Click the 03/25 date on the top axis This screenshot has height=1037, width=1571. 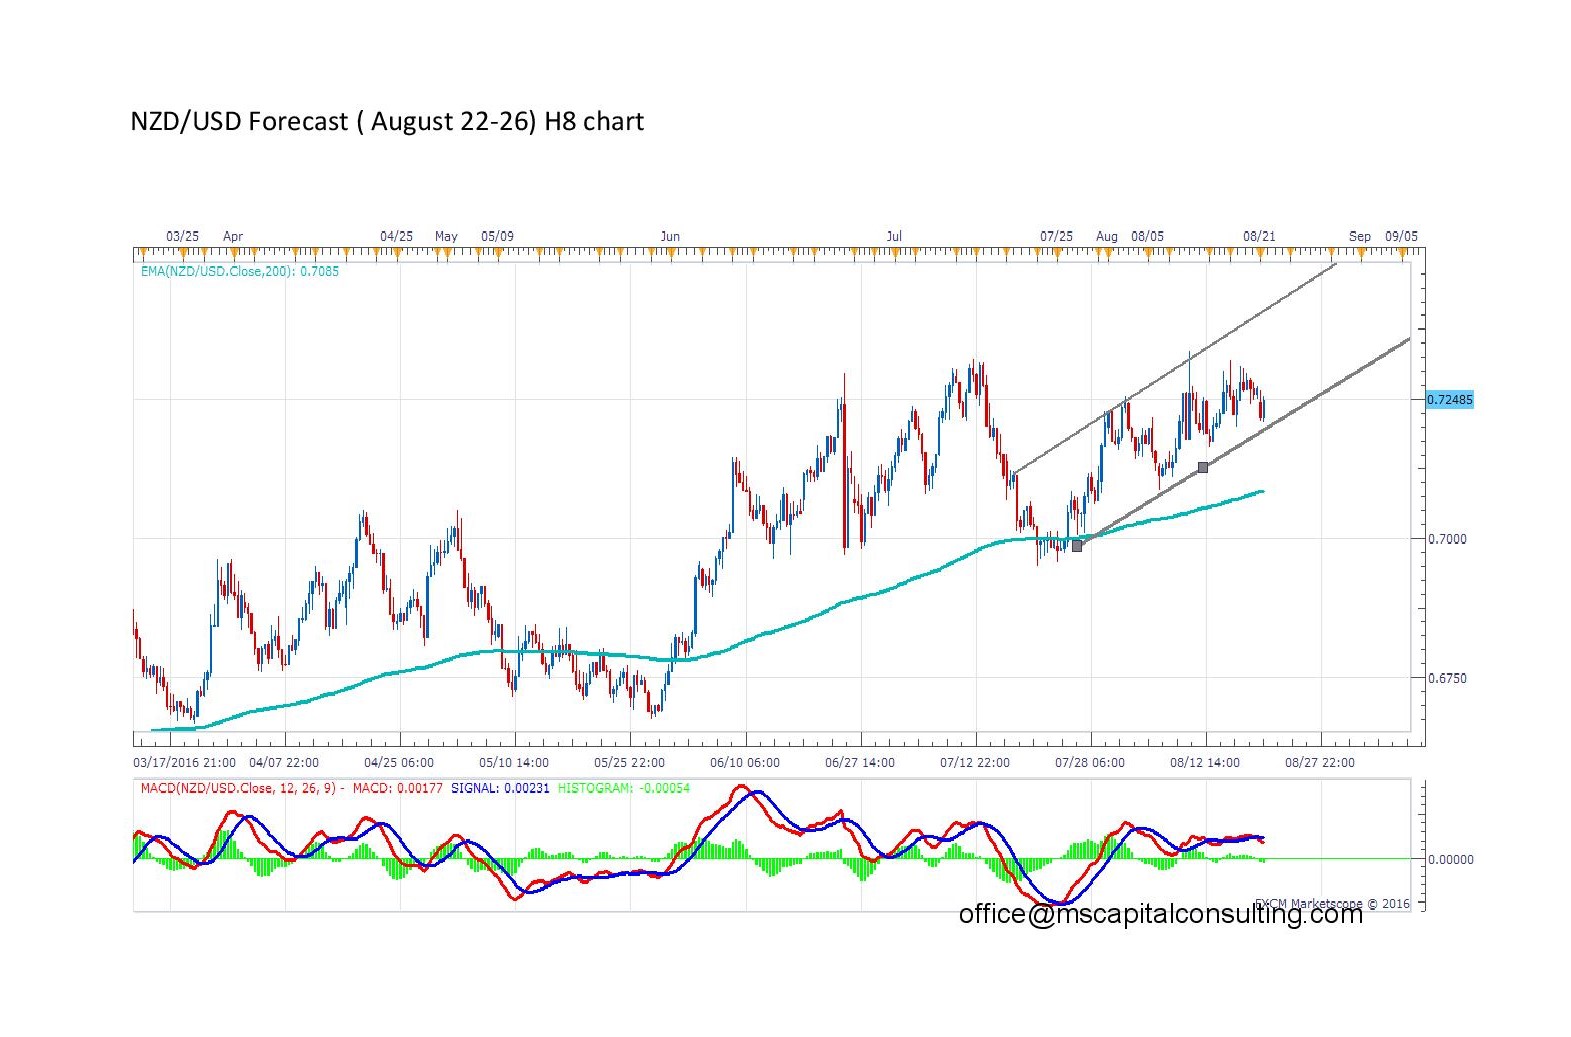tap(182, 236)
